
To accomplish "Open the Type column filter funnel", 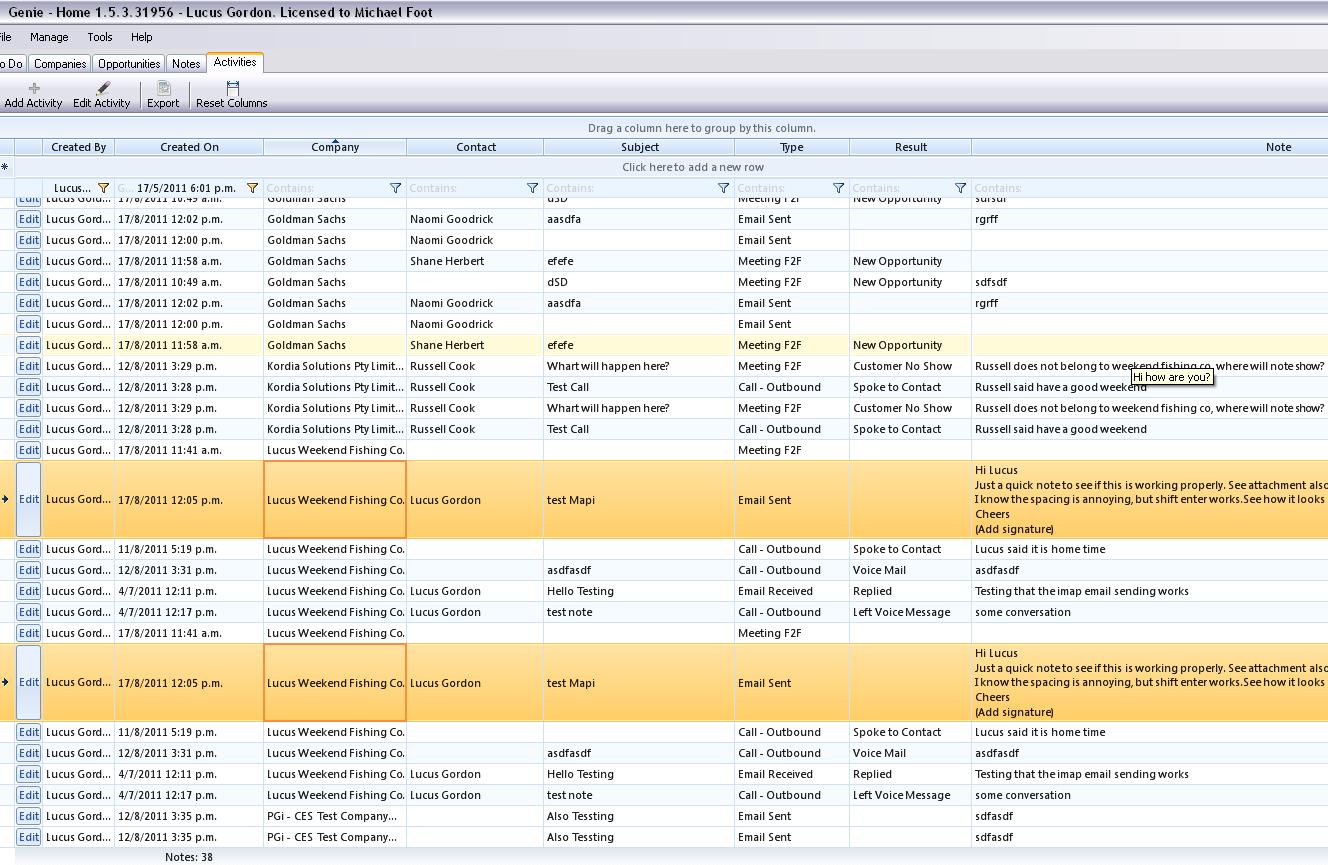I will coord(838,188).
